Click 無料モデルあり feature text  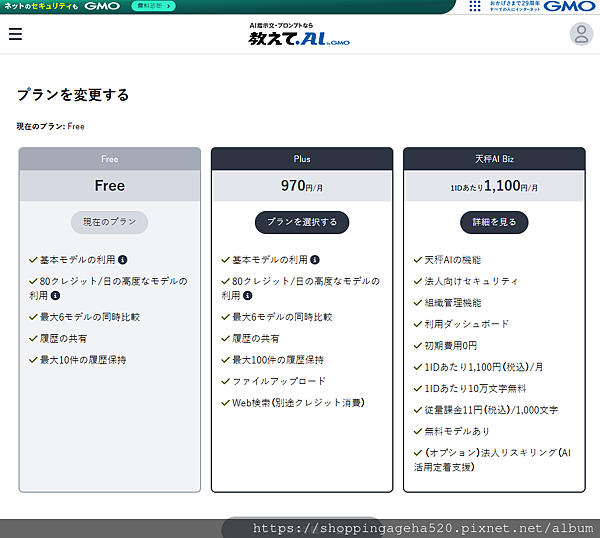pos(457,432)
